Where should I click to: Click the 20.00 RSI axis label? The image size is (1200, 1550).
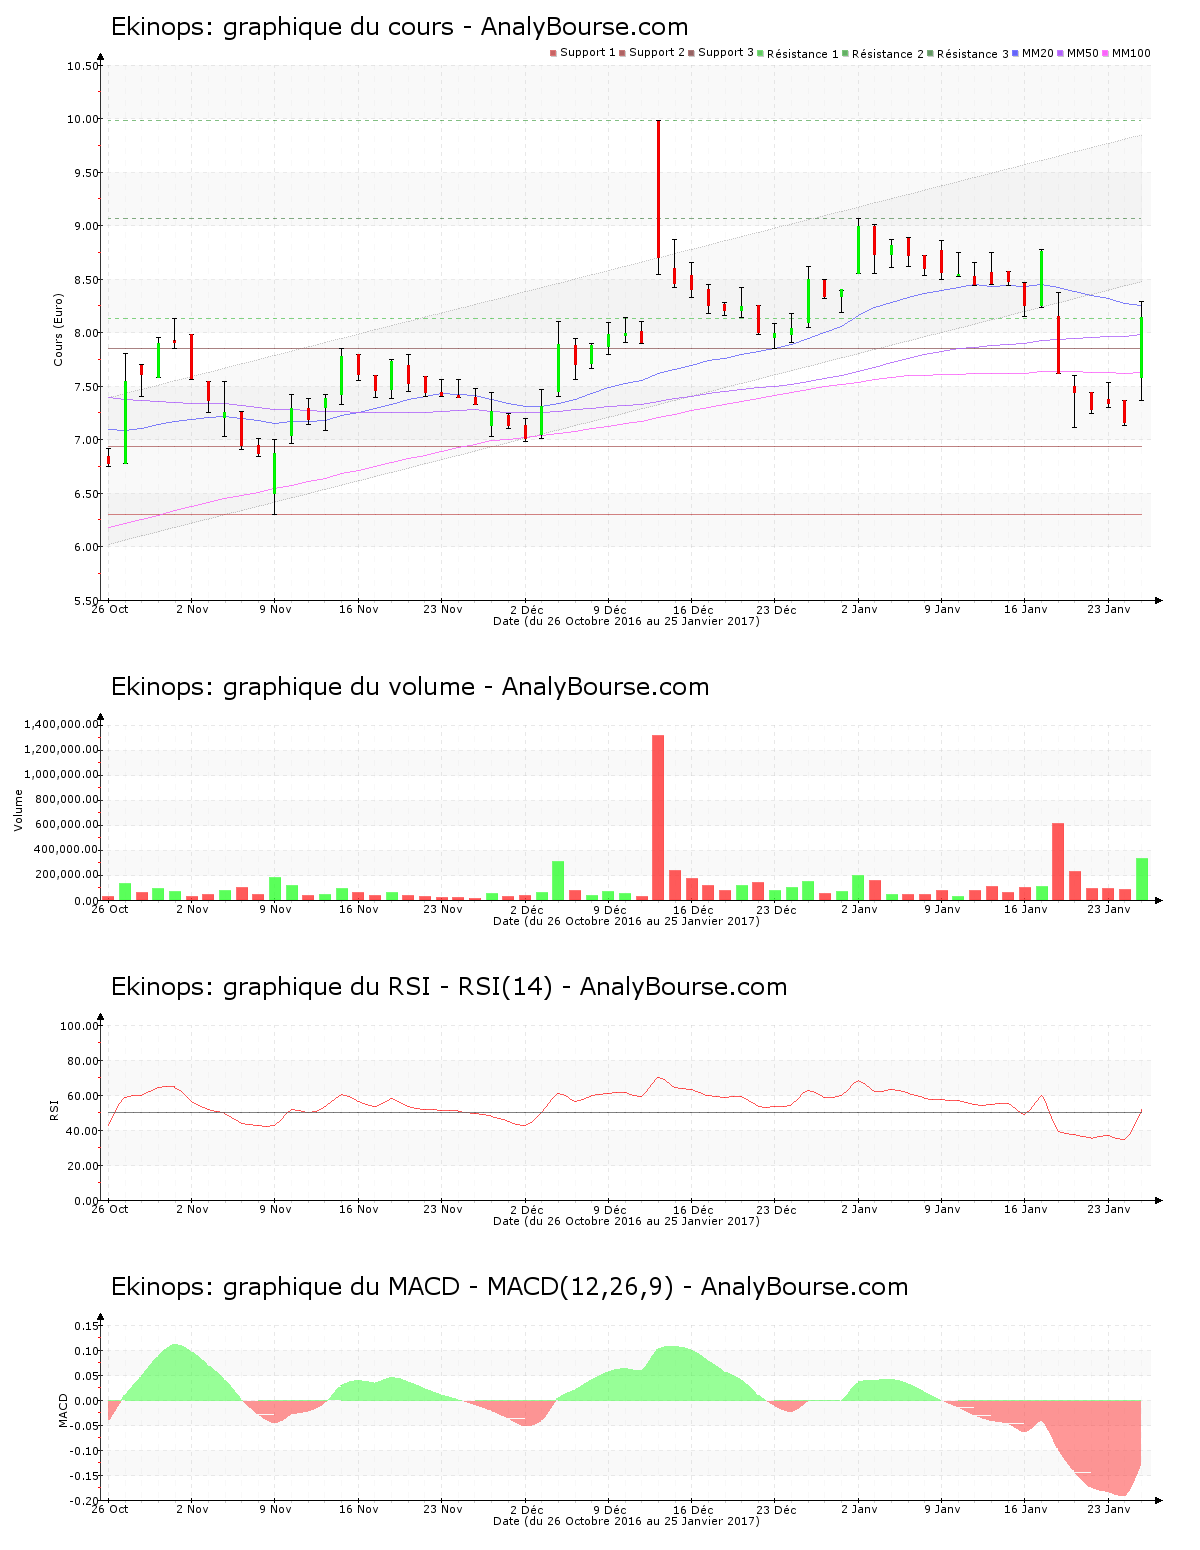(83, 1166)
